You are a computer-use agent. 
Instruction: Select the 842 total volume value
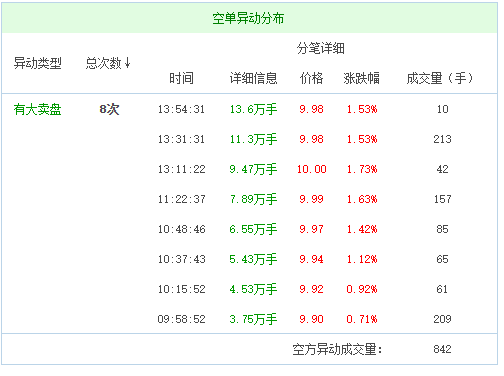point(442,349)
